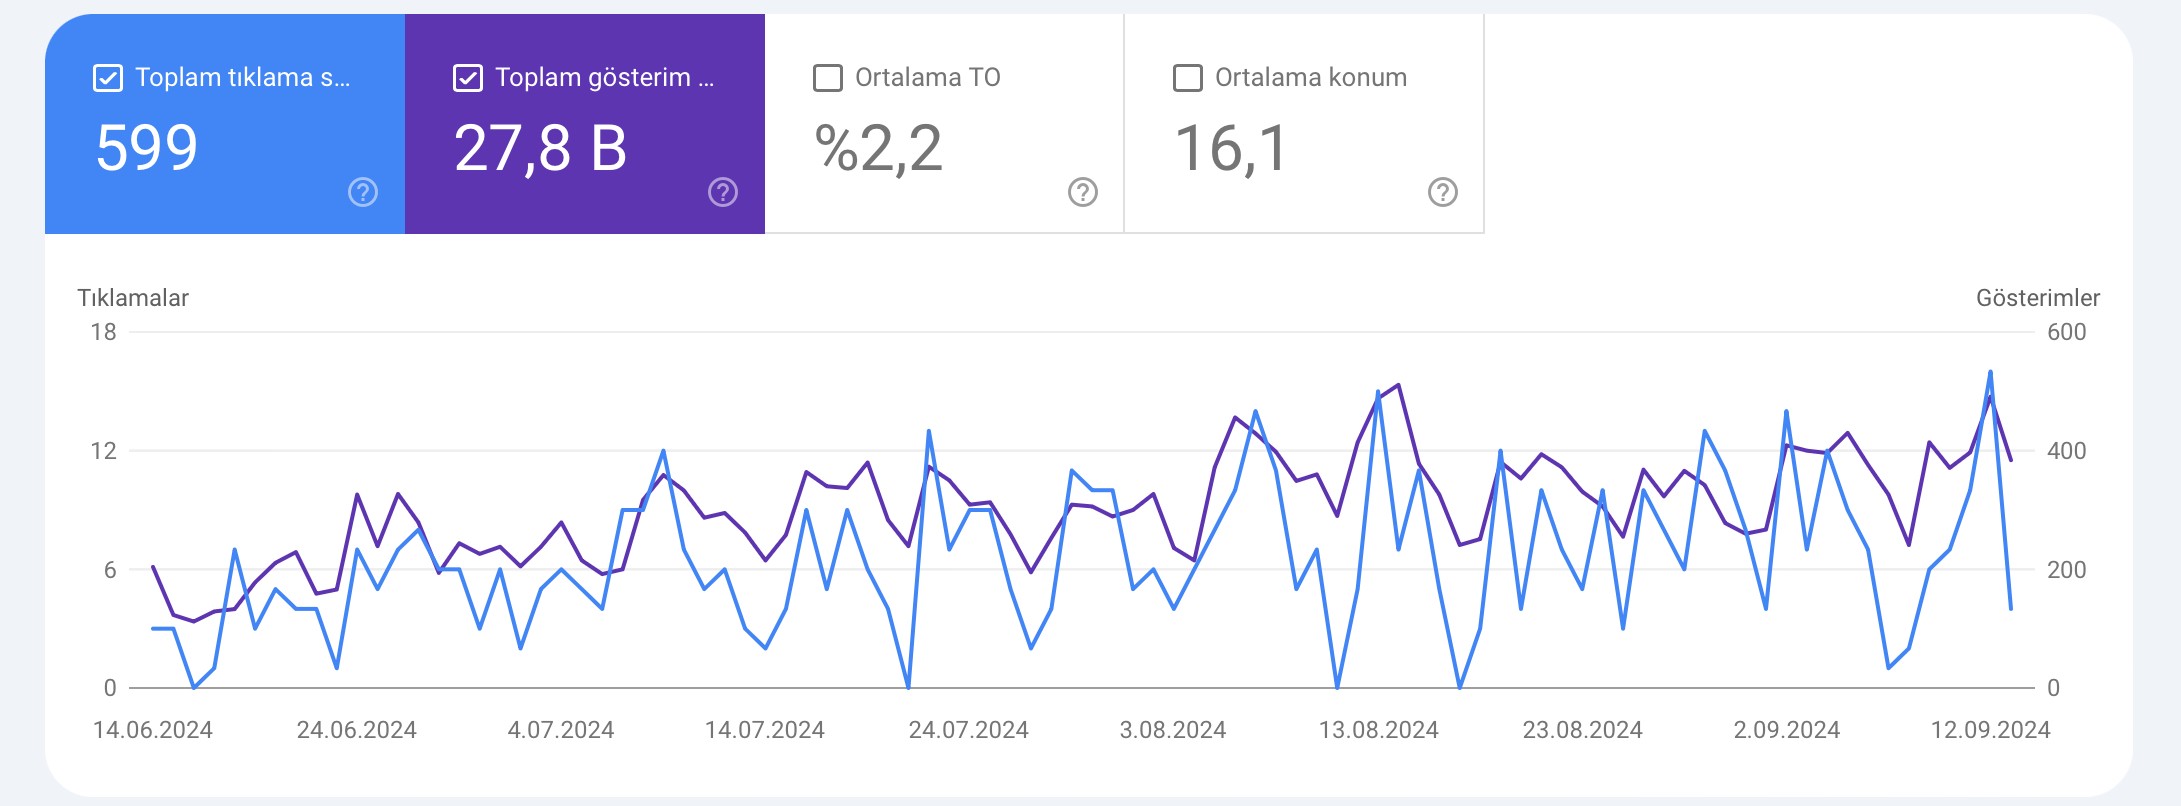The height and width of the screenshot is (806, 2181).
Task: Click the 200 value on impressions axis
Action: pyautogui.click(x=2067, y=570)
